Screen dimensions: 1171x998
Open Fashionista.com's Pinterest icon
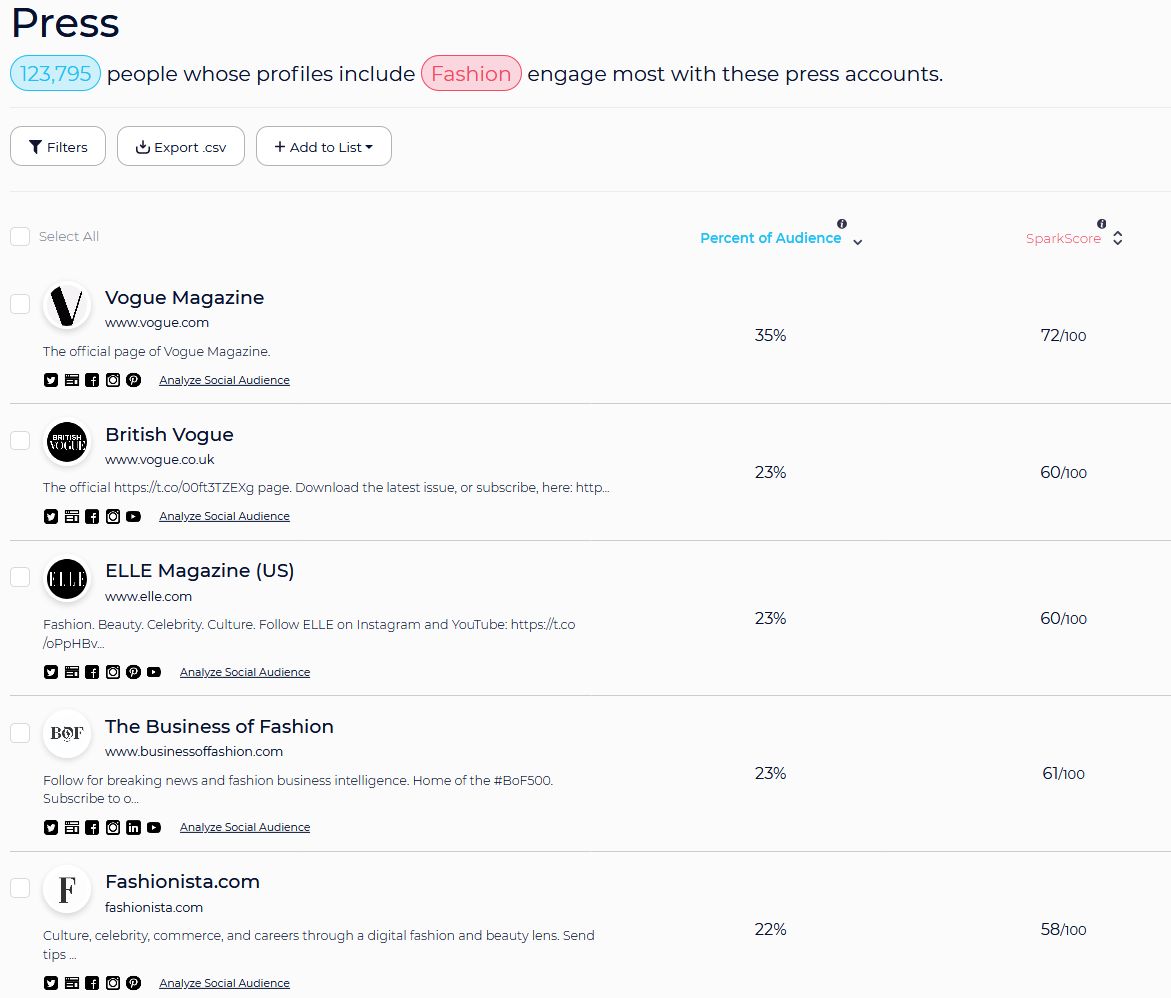[x=133, y=983]
